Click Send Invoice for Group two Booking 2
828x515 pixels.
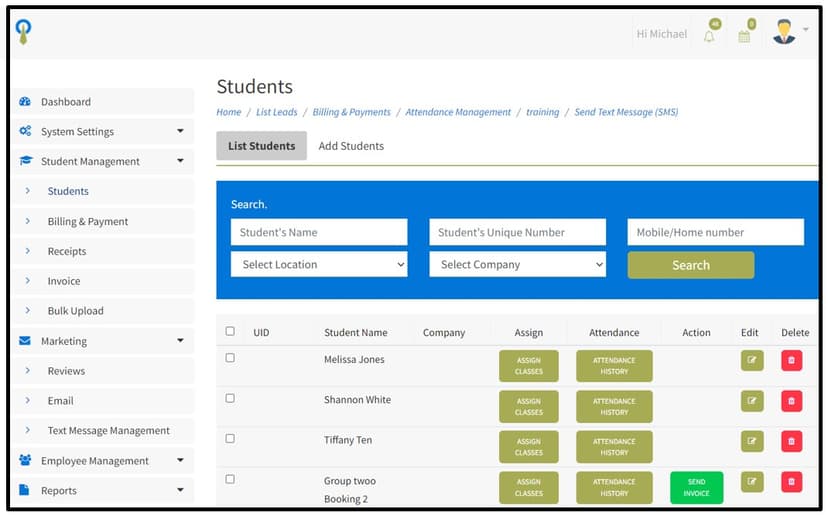(696, 487)
